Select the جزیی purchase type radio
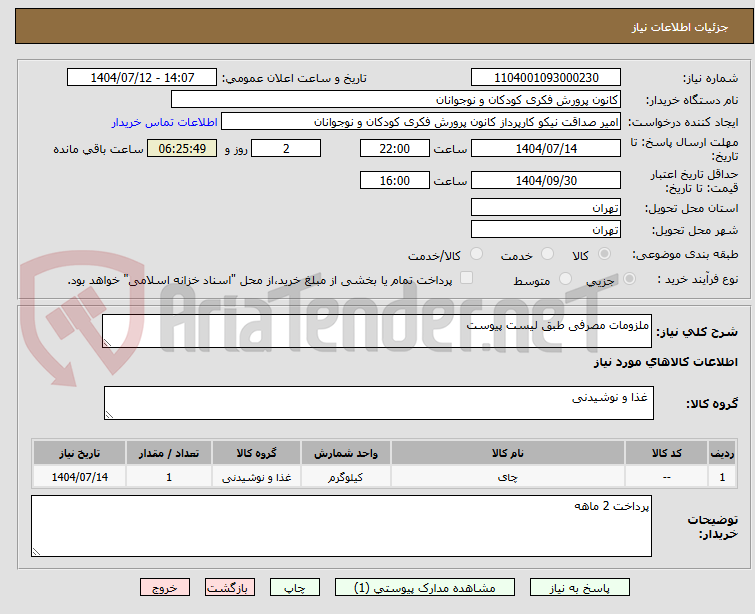Screen dimensions: 755x614 tap(629, 278)
